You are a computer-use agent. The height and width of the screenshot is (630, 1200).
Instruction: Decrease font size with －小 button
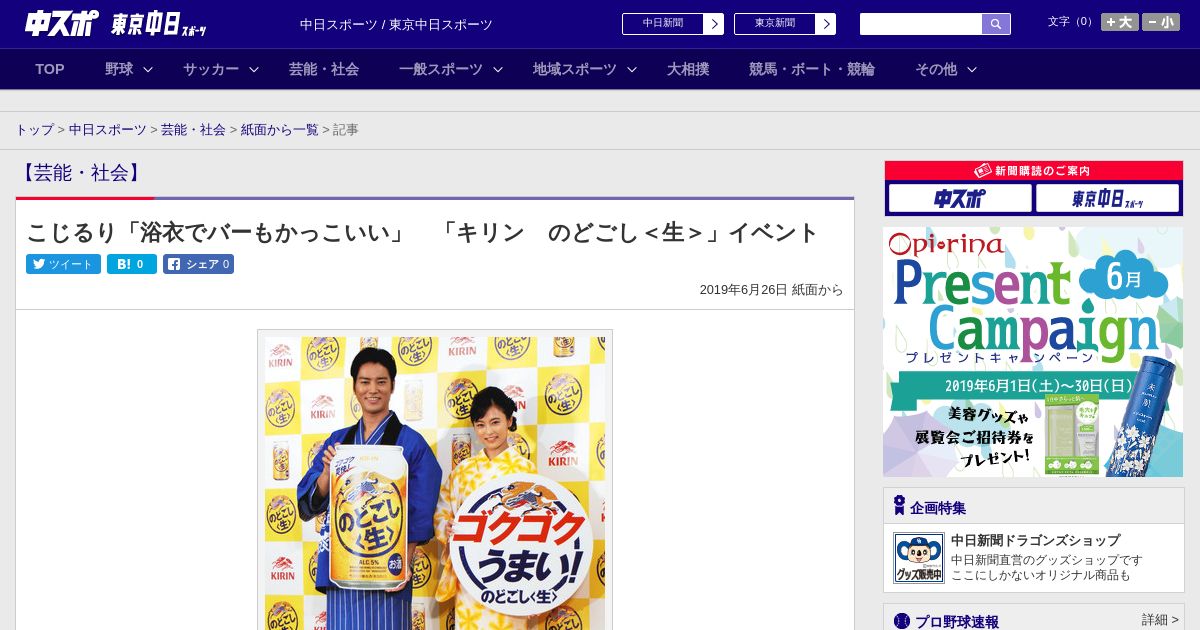click(1161, 22)
